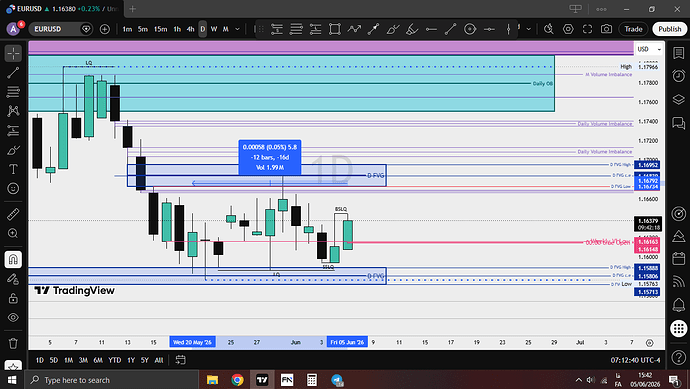Open chart settings hexagon icon
The height and width of the screenshot is (389, 690).
click(568, 29)
